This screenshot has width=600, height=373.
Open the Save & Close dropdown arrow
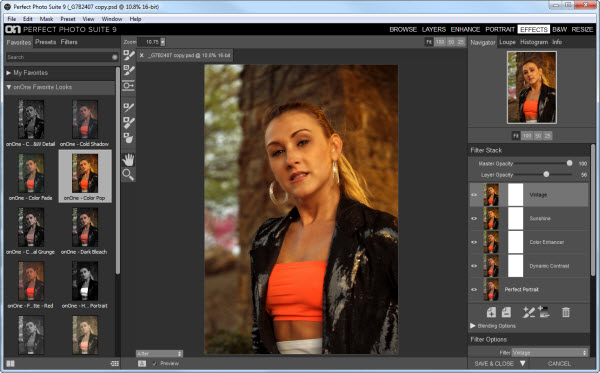(x=523, y=363)
